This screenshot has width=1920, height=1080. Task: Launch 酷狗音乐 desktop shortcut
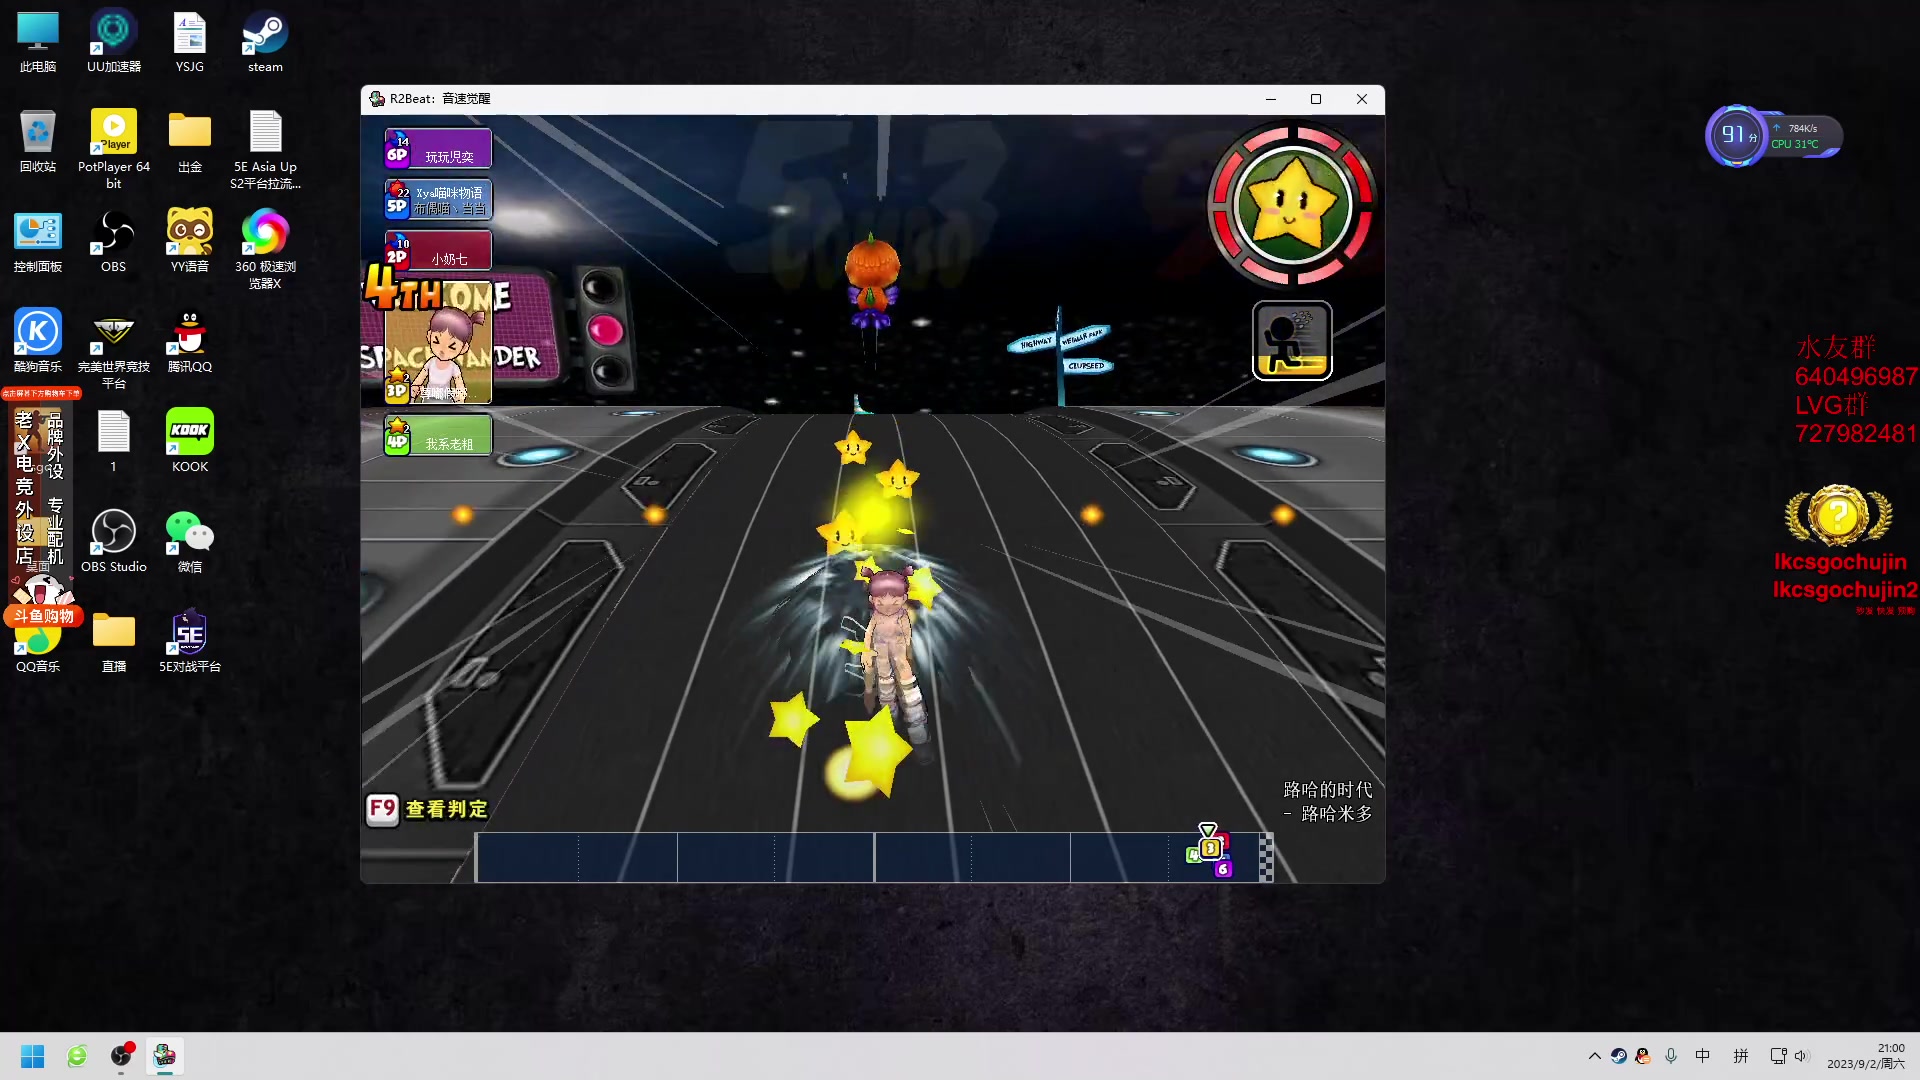point(38,341)
